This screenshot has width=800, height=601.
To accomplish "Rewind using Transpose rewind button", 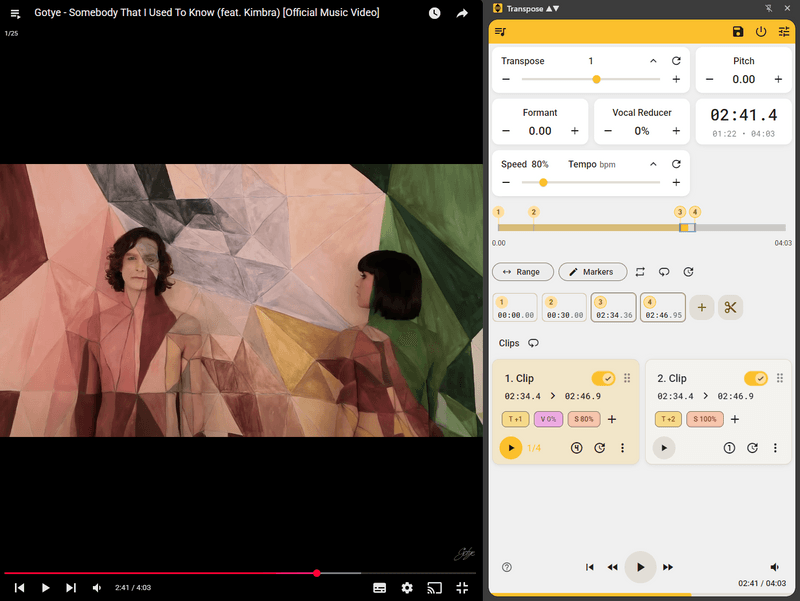I will (612, 567).
